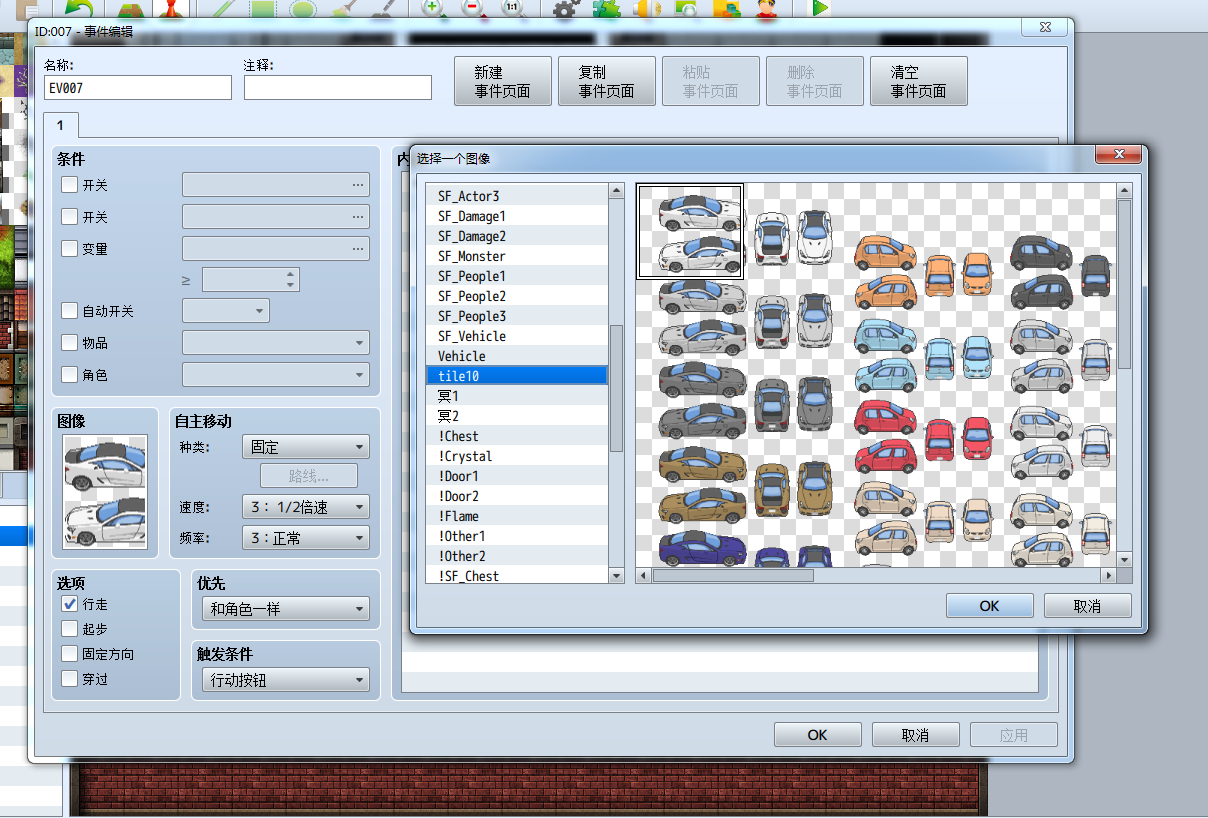1208x818 pixels.
Task: Select event page tab 1
Action: [60, 125]
